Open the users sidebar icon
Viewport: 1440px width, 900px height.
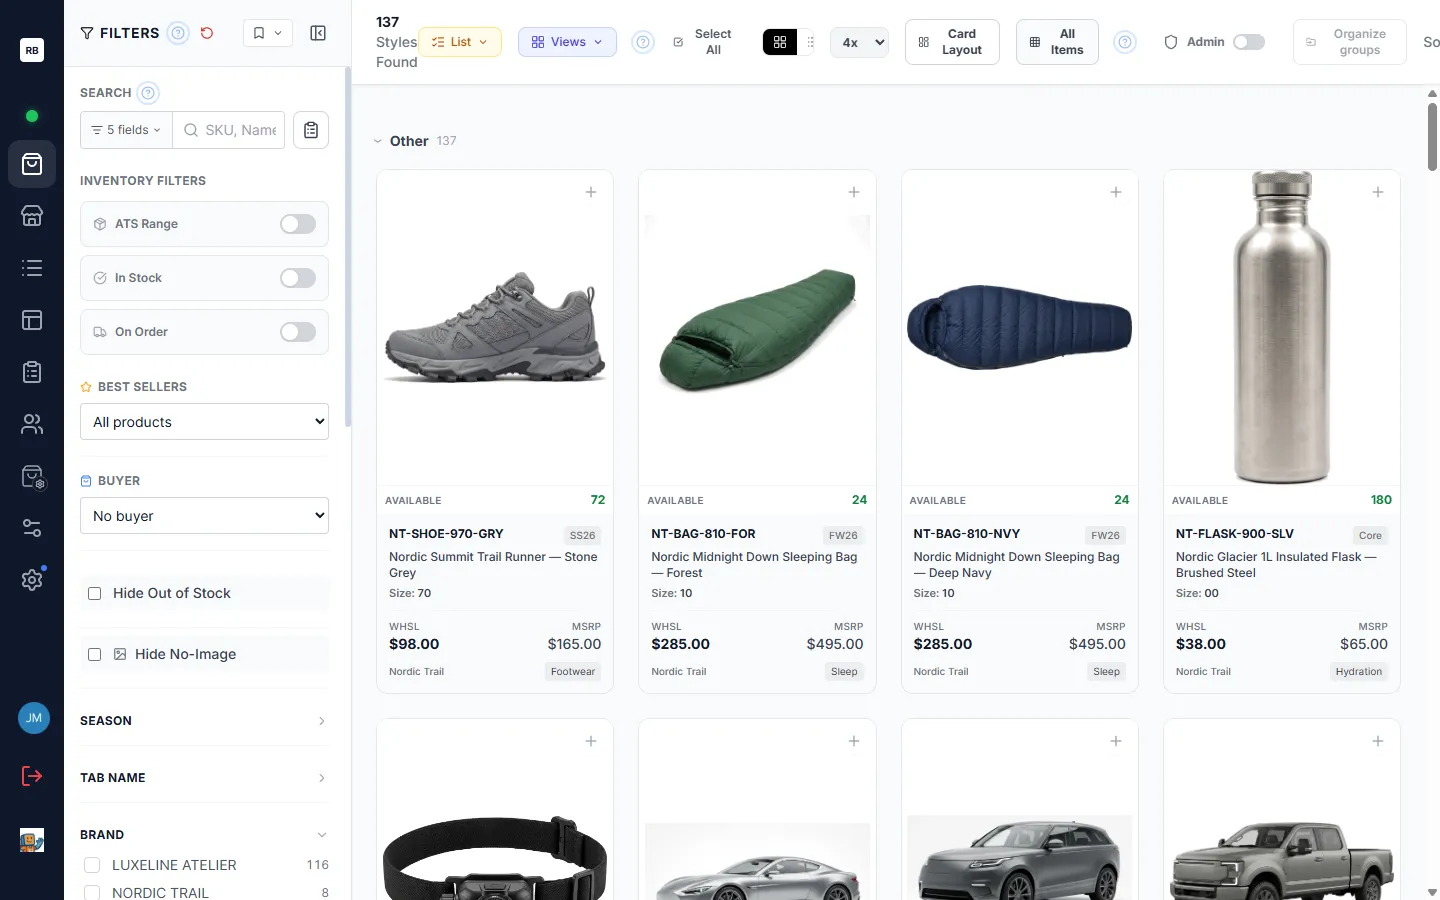(32, 424)
